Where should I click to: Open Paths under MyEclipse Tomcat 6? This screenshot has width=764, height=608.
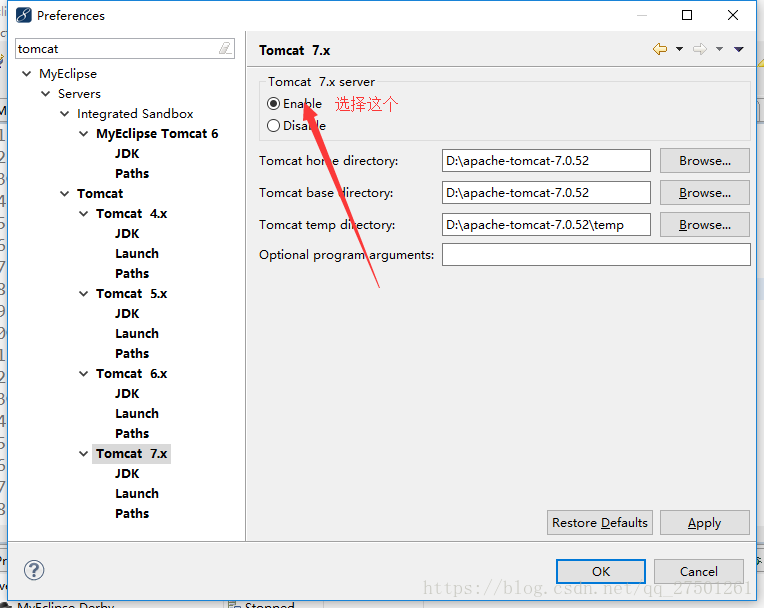(x=132, y=174)
